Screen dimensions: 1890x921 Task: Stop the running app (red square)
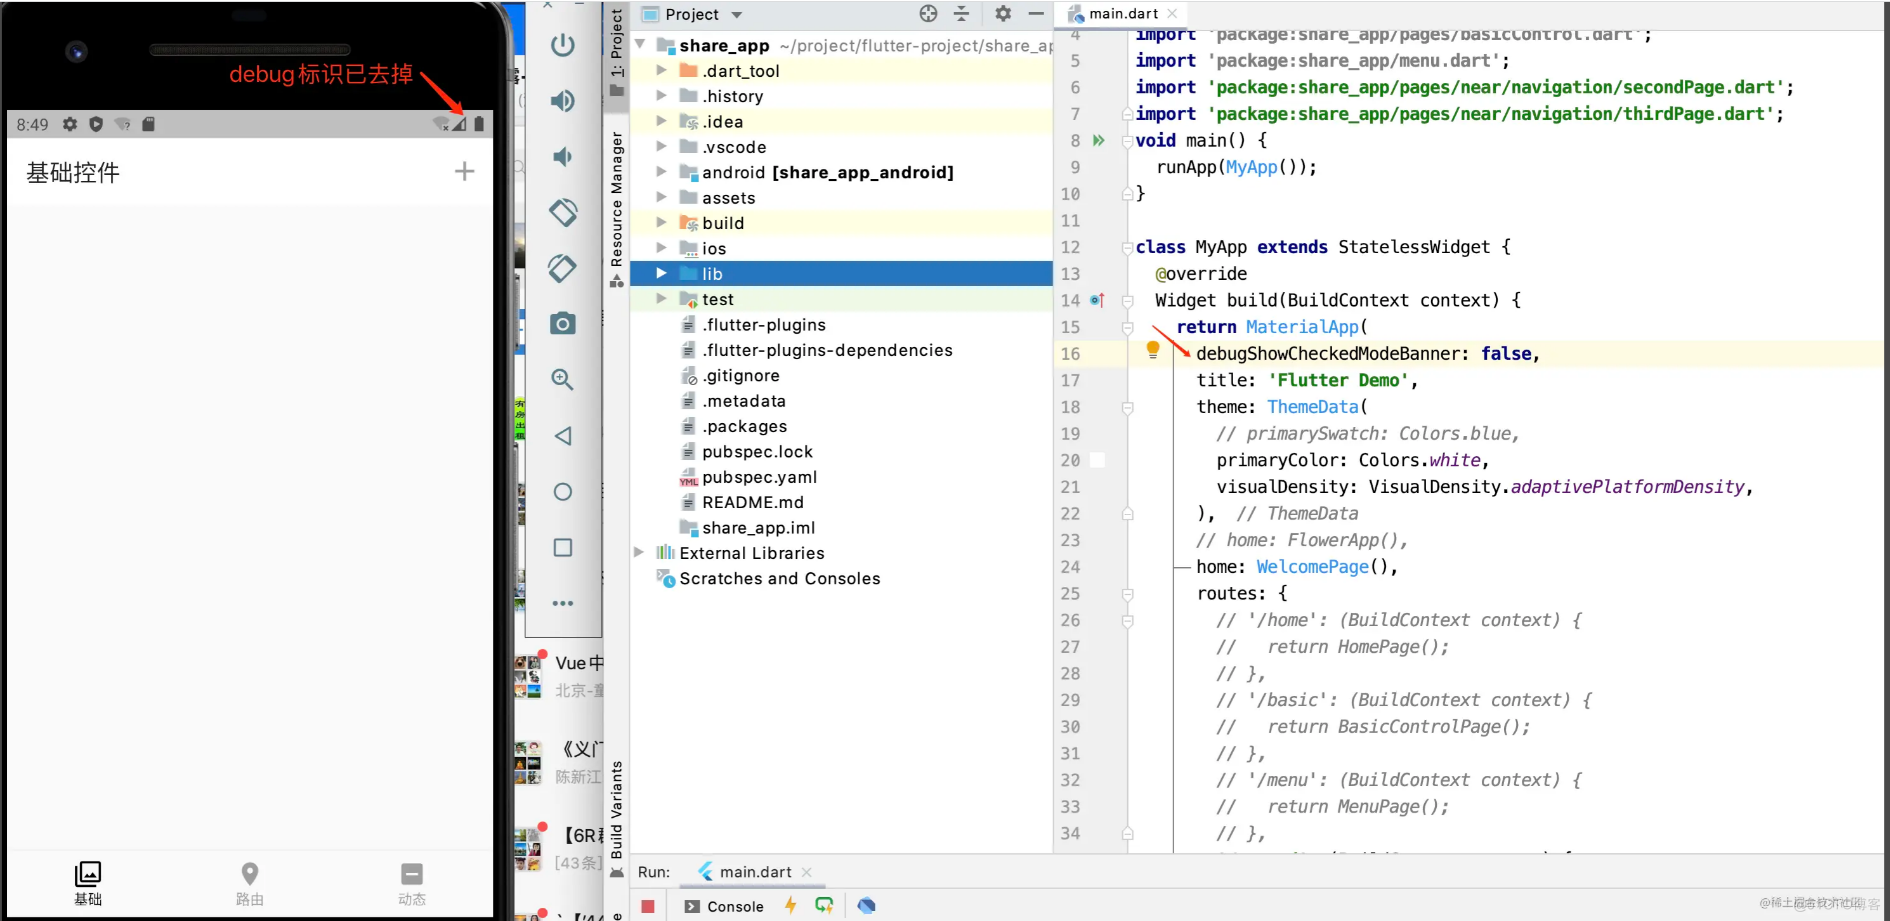coord(648,906)
